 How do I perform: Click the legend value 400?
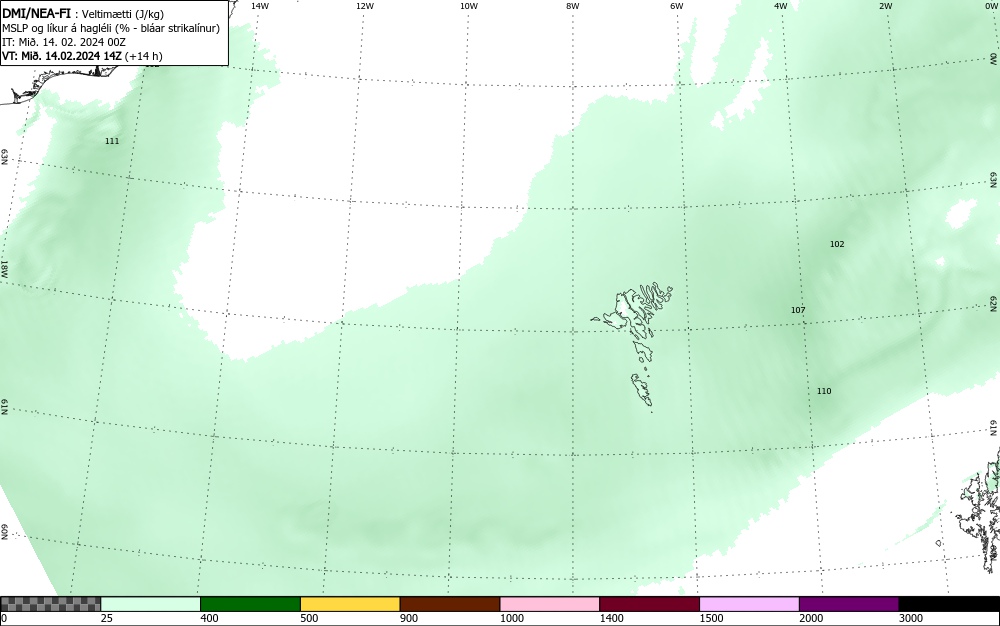click(x=209, y=618)
